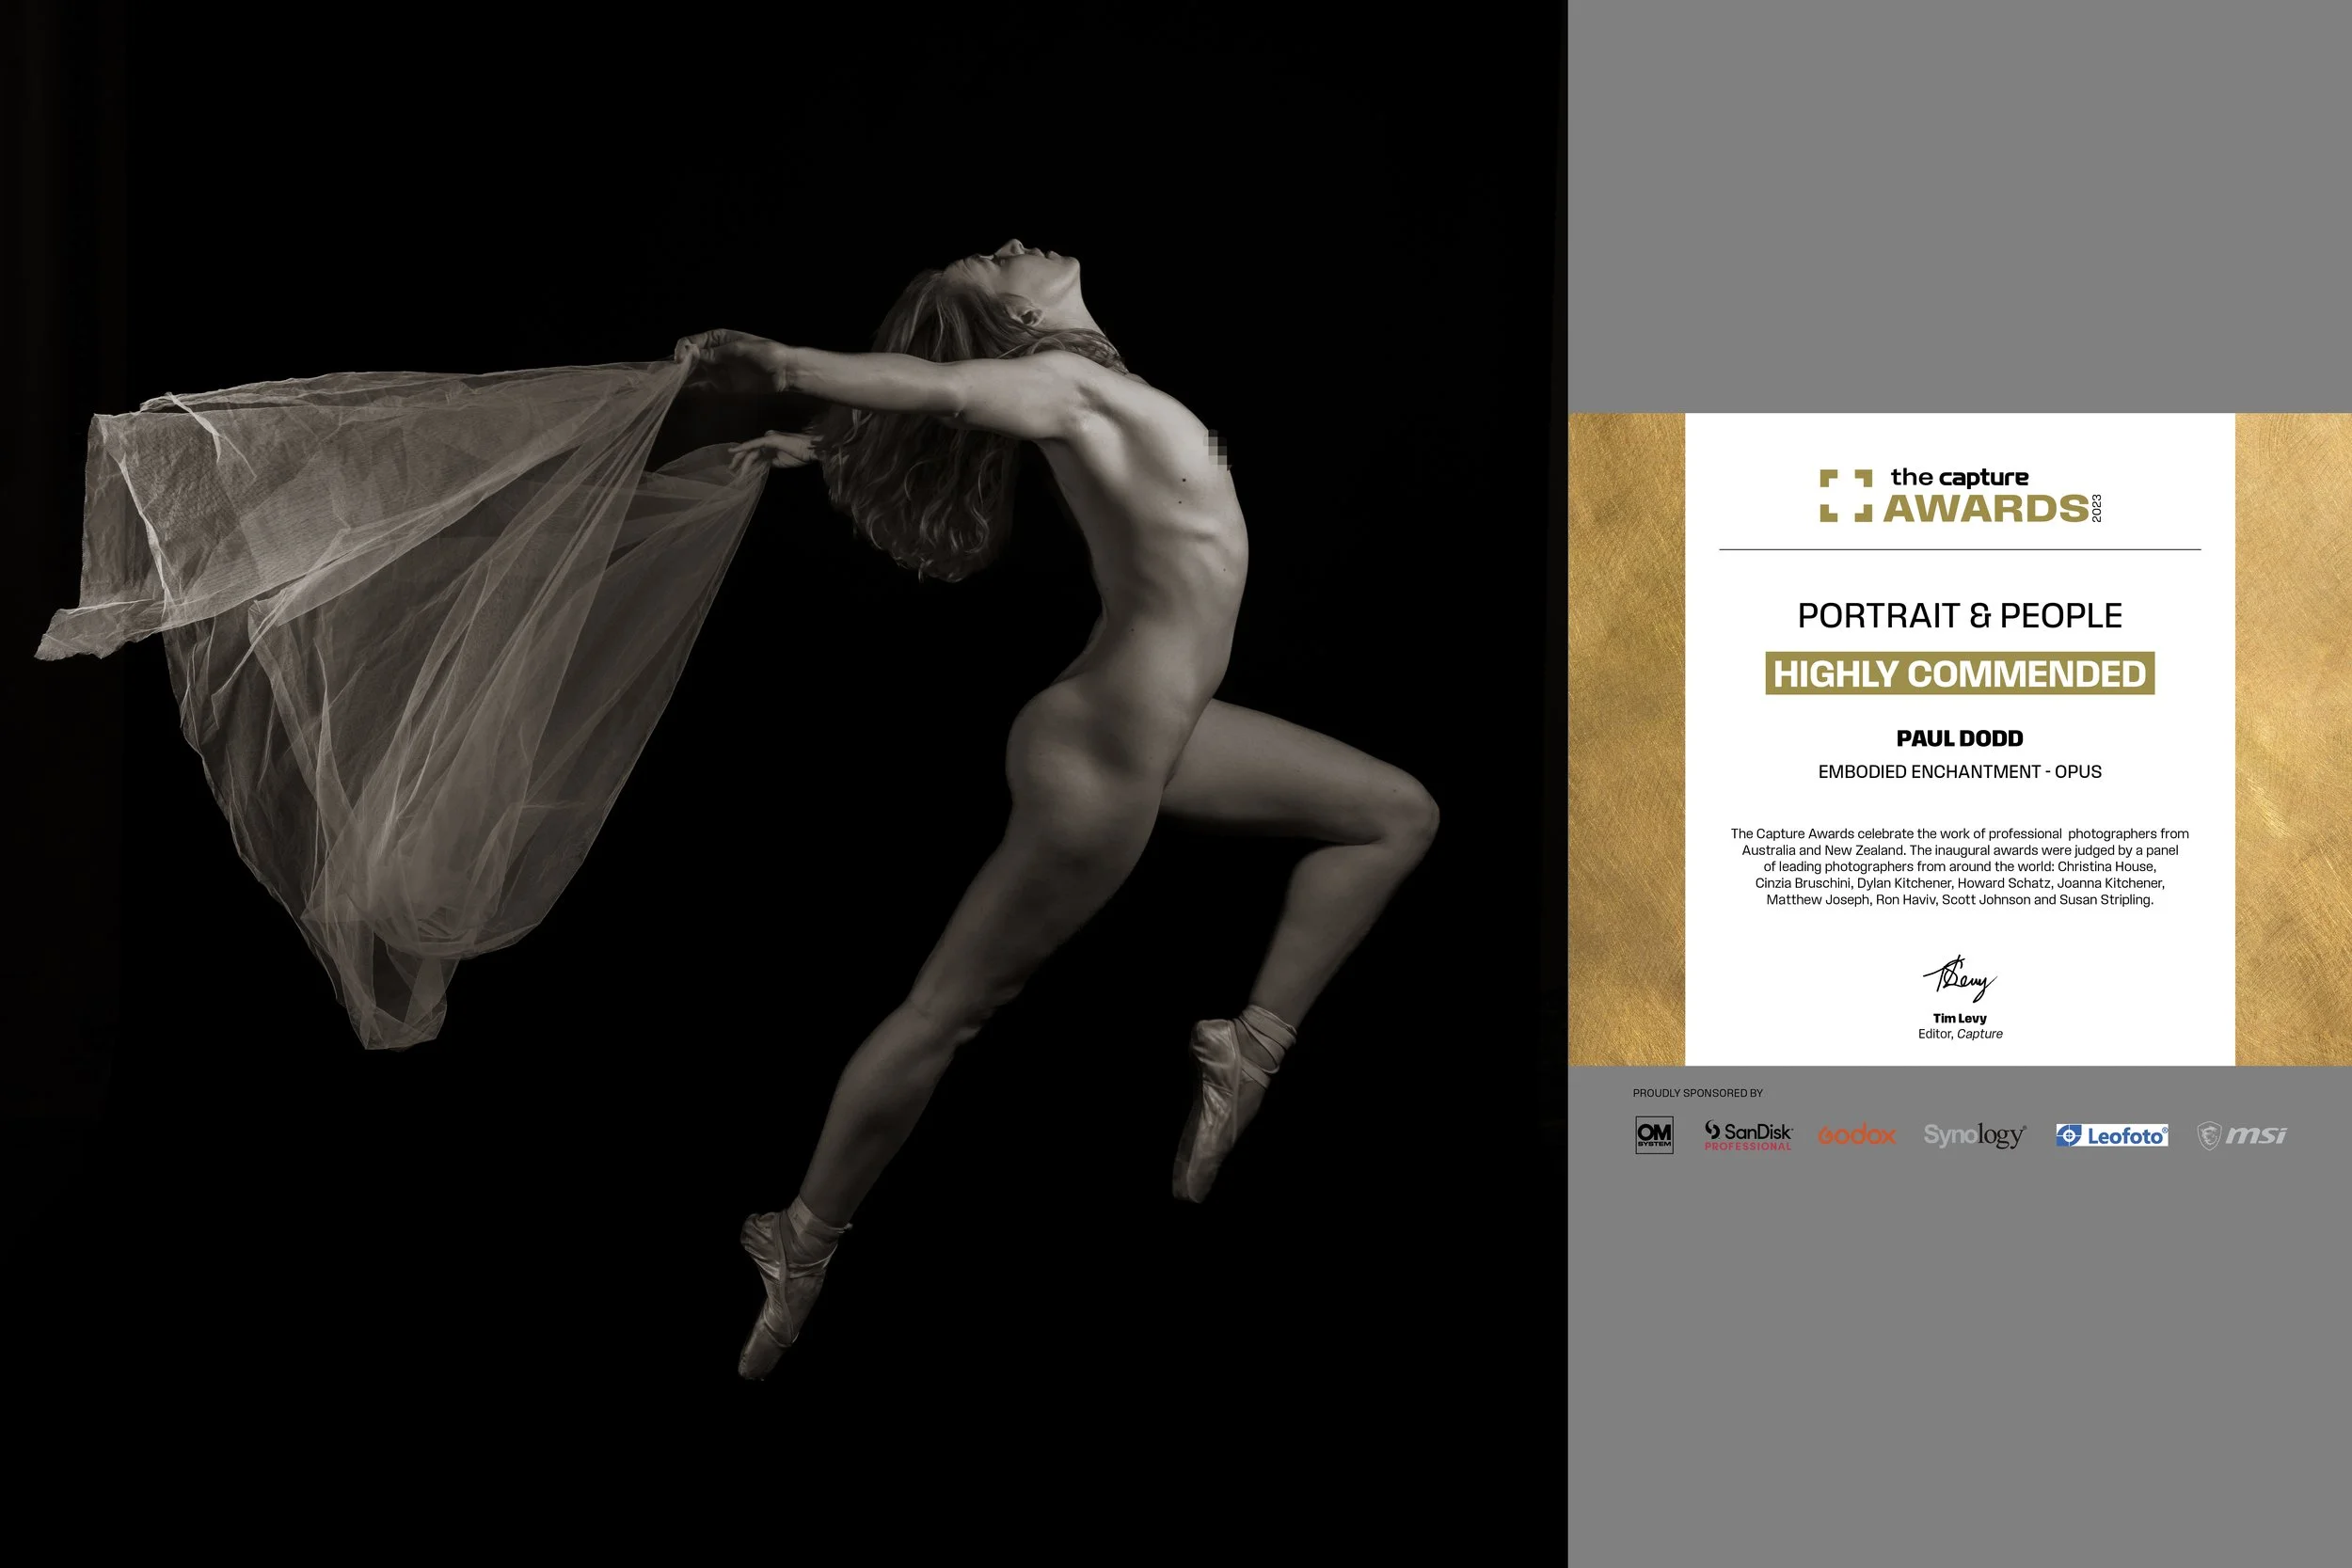This screenshot has height=1568, width=2352.
Task: Click the PAUL DODD name text
Action: click(1960, 739)
